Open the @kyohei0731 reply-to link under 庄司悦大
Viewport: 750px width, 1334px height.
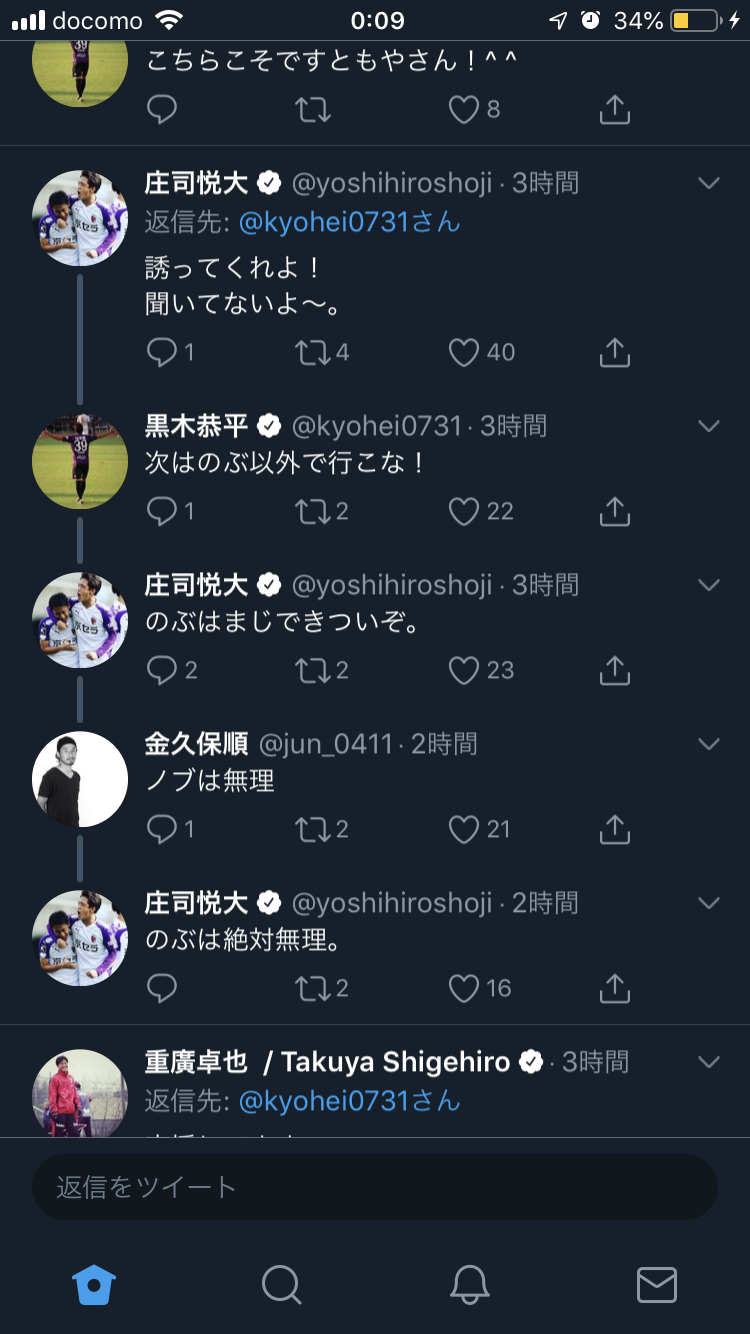click(x=349, y=221)
